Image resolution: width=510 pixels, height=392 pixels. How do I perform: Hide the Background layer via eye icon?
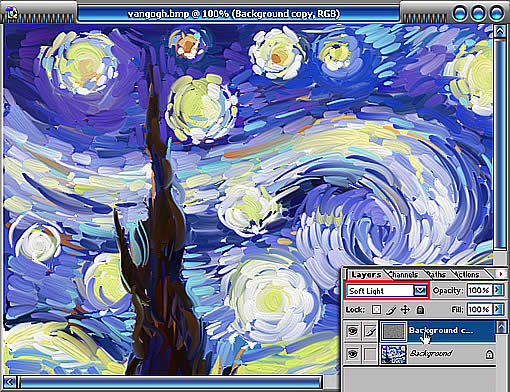[x=353, y=354]
